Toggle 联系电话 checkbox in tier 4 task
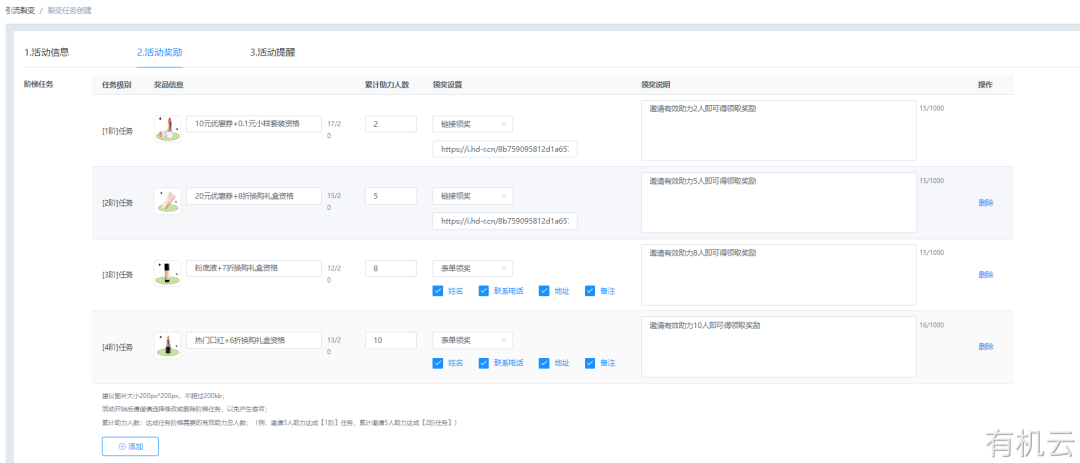 pyautogui.click(x=484, y=362)
